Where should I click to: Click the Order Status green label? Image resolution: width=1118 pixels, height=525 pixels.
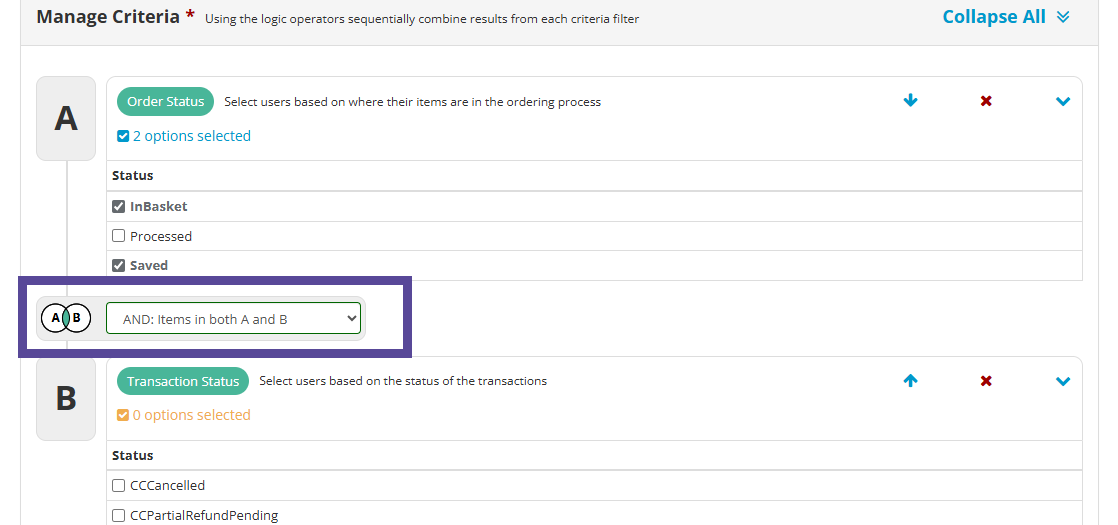[x=165, y=101]
